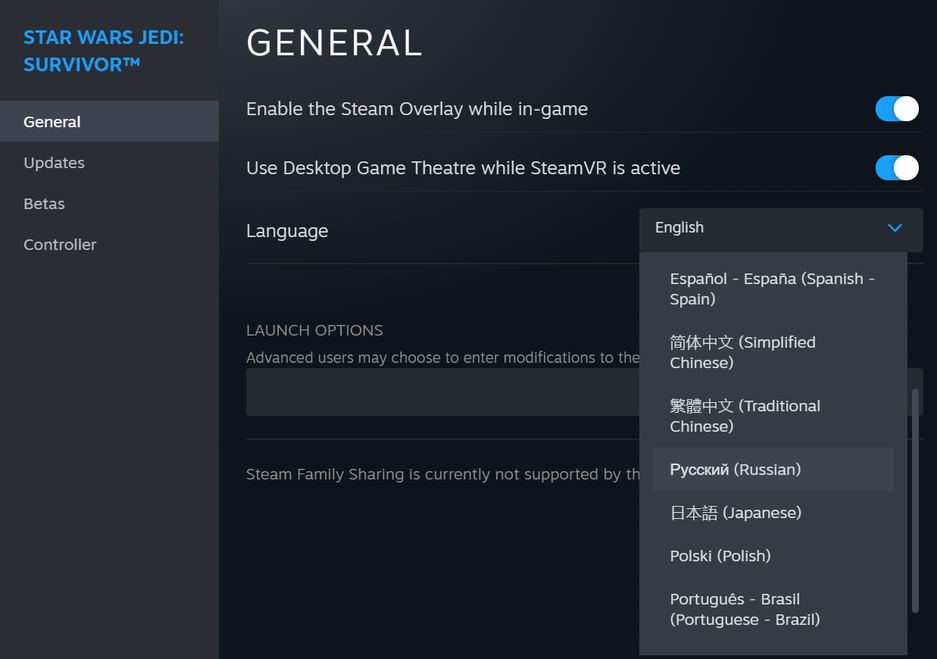Click the STAR WARS JEDI: SURVIVOR title
The height and width of the screenshot is (659, 937).
click(x=104, y=51)
